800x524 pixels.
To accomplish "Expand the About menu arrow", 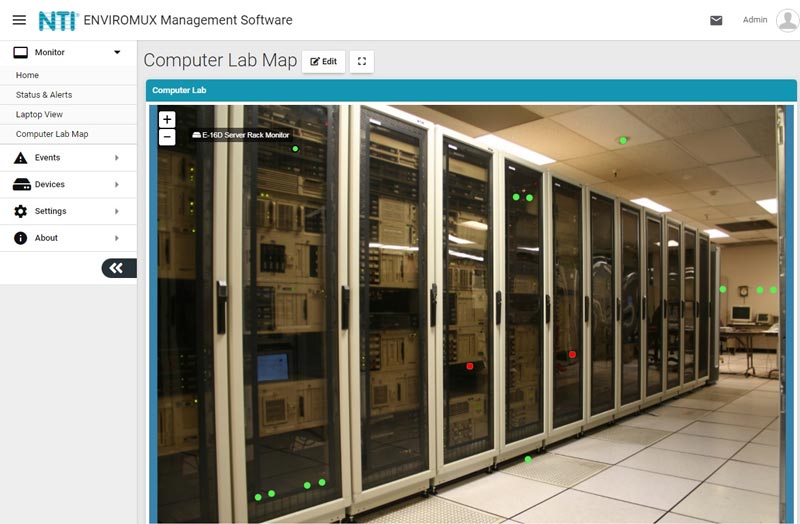I will click(x=117, y=238).
